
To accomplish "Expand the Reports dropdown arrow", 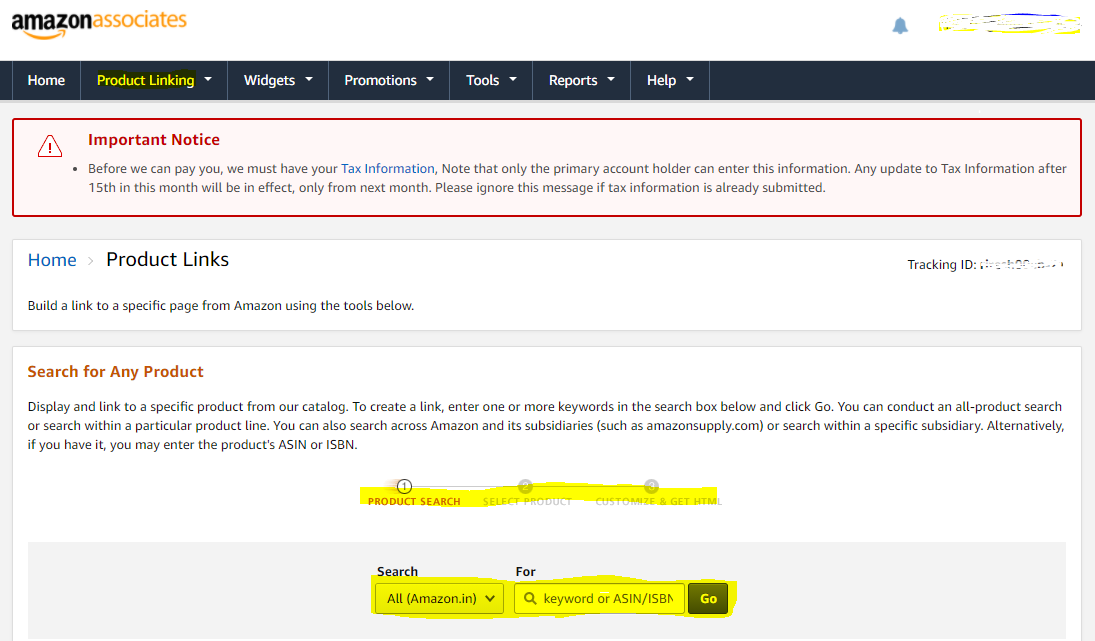I will (x=611, y=80).
